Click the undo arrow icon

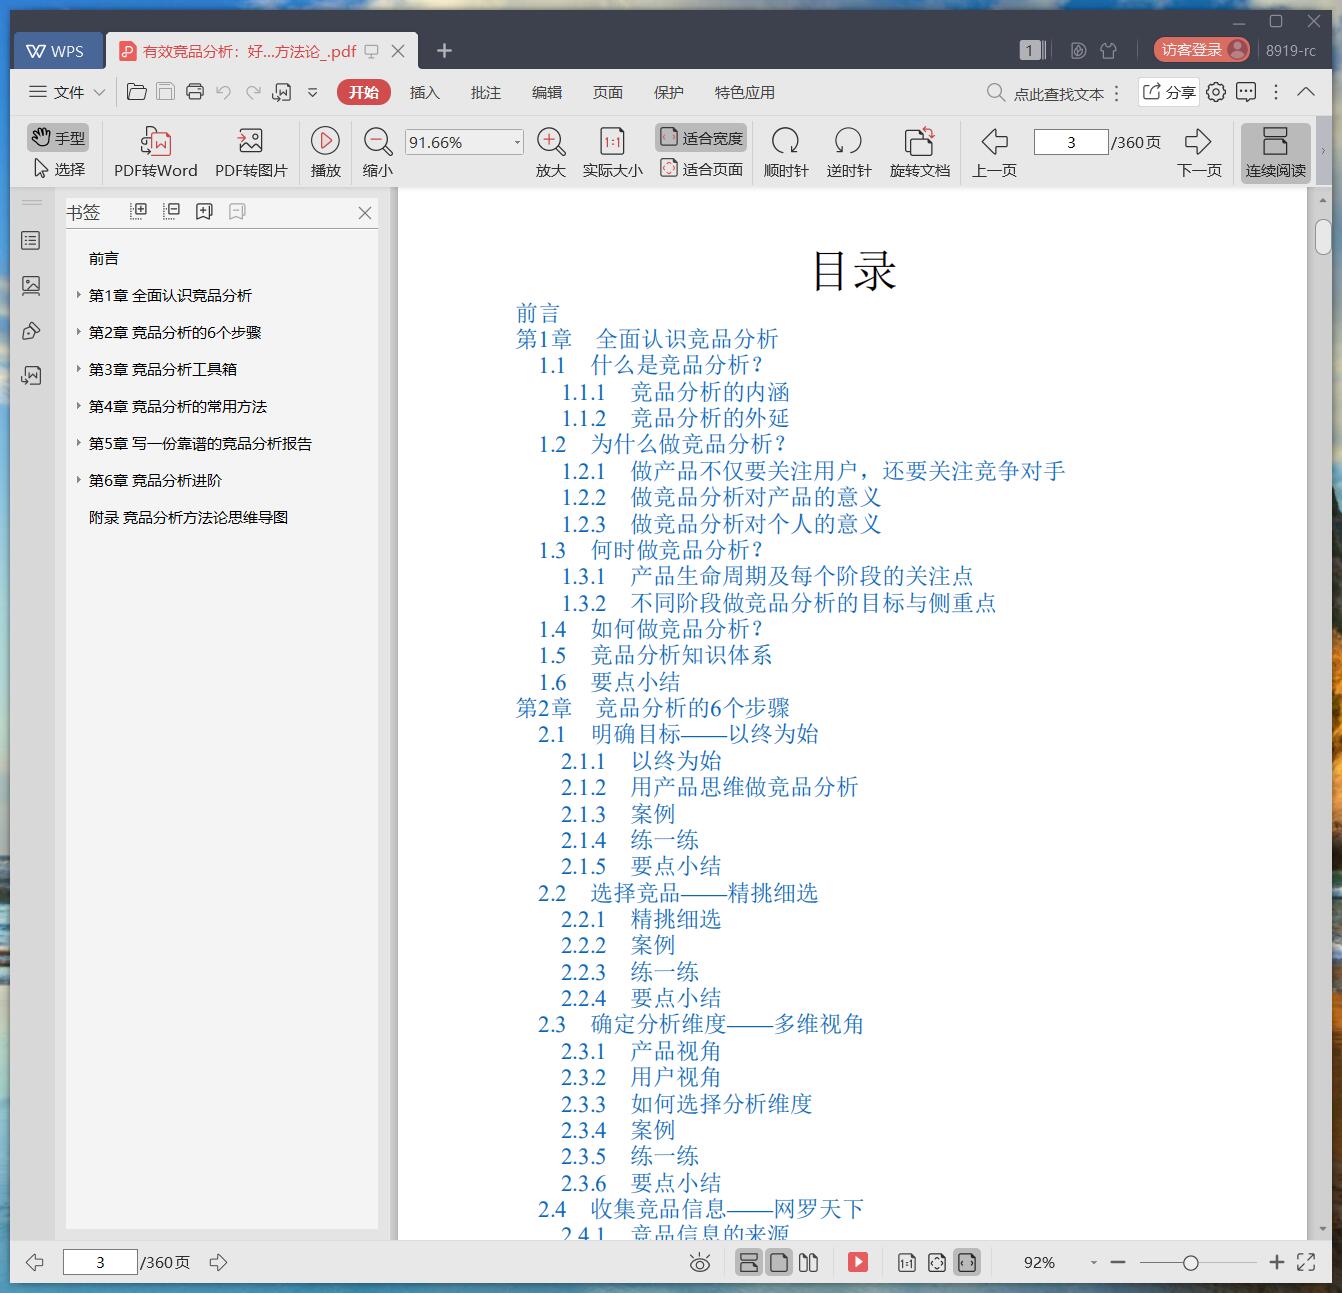pos(224,92)
